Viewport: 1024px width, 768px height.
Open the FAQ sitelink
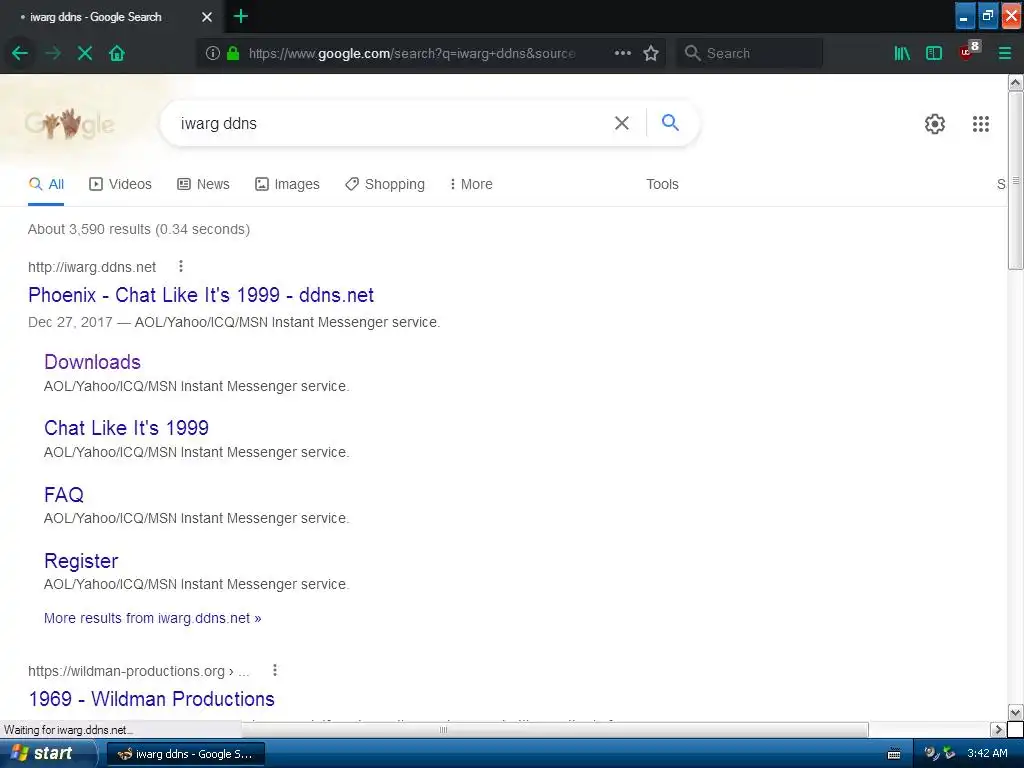[63, 494]
